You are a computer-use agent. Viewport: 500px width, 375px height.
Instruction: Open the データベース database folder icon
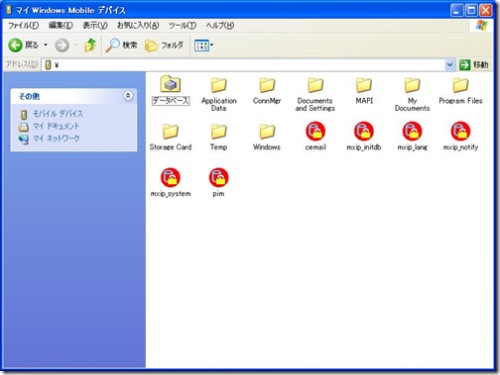(x=171, y=84)
